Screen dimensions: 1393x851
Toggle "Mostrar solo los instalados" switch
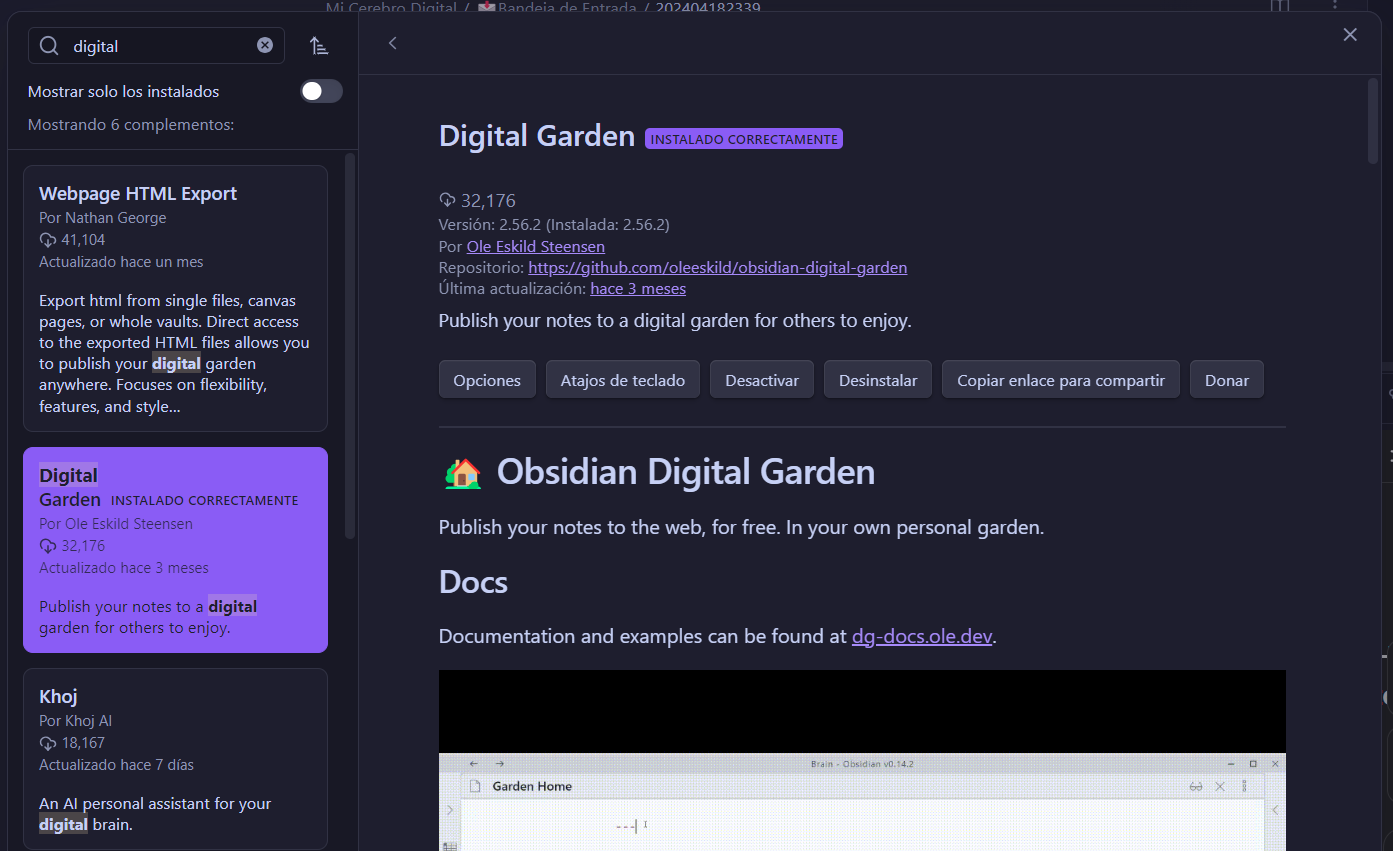coord(321,91)
